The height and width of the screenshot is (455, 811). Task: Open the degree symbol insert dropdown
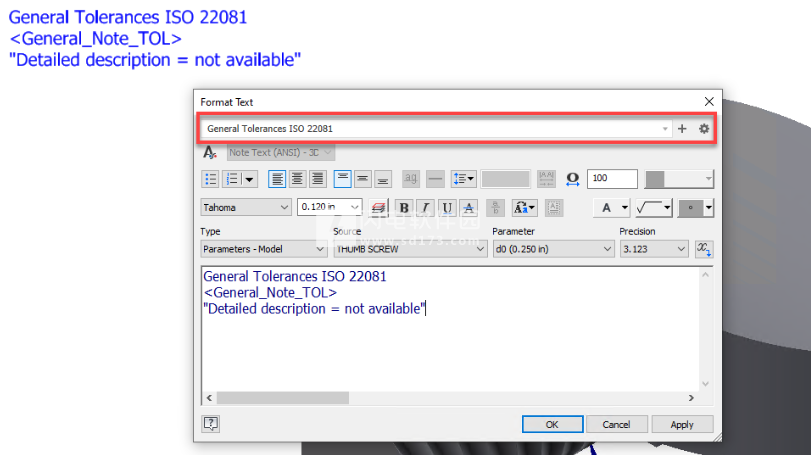click(696, 208)
